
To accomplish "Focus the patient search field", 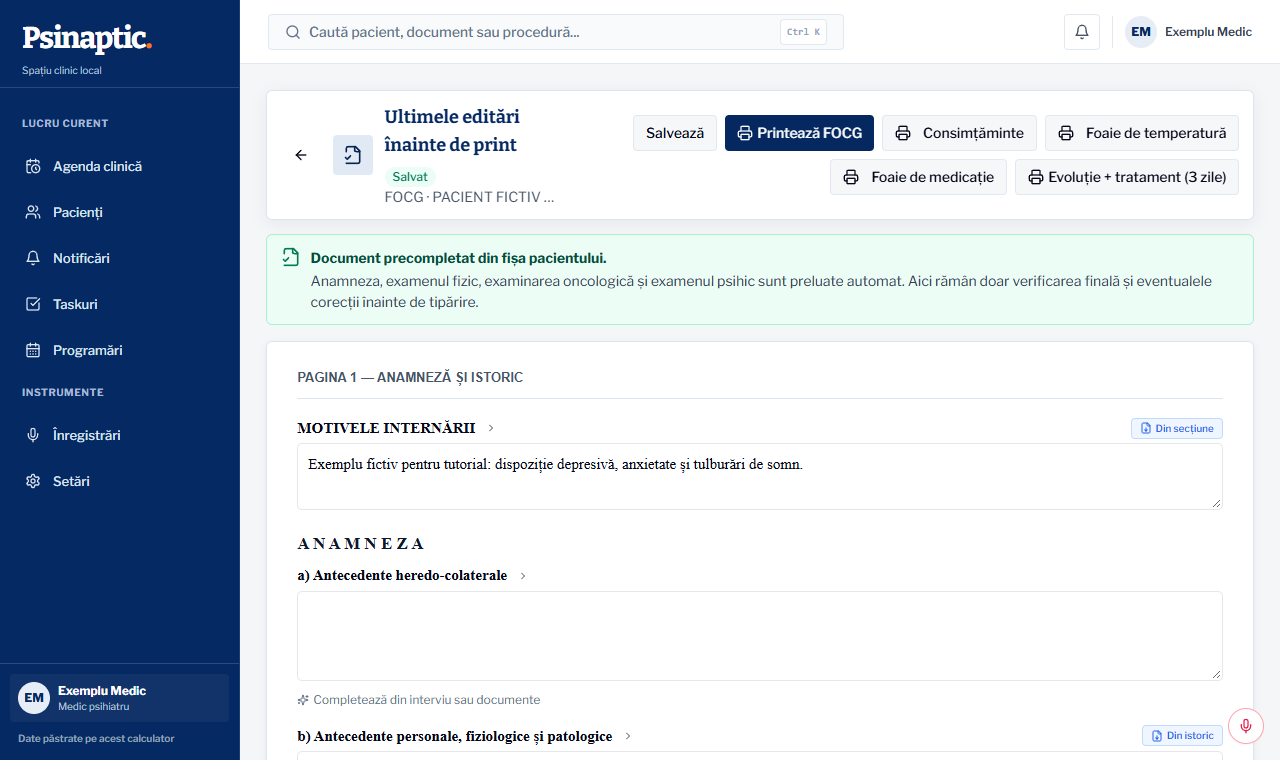I will coord(556,32).
